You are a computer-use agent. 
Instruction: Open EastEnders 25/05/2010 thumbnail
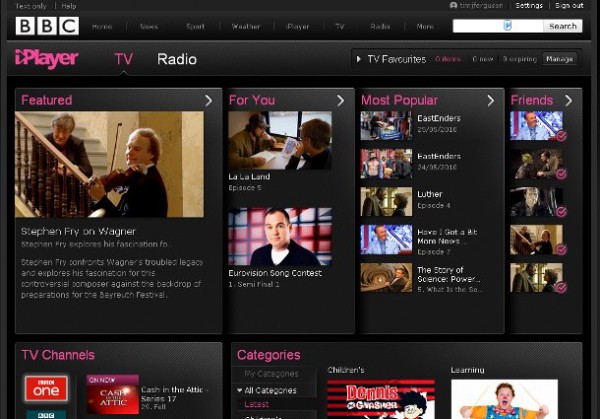[386, 126]
